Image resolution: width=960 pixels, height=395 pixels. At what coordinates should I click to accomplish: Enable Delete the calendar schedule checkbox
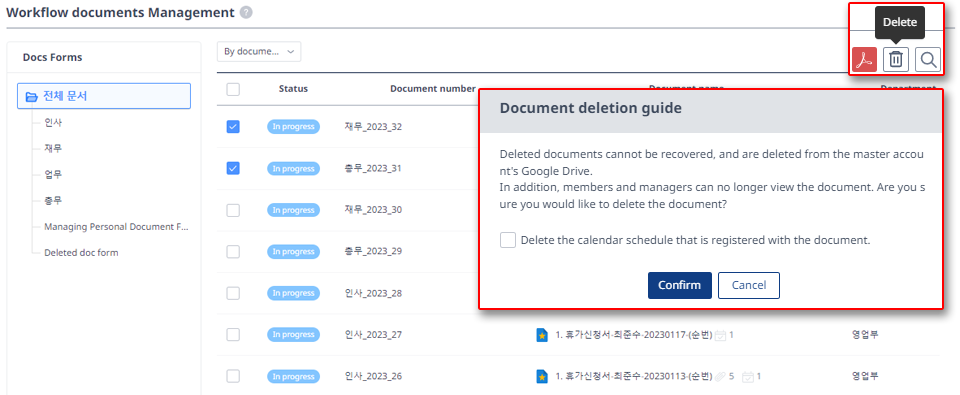click(x=508, y=240)
